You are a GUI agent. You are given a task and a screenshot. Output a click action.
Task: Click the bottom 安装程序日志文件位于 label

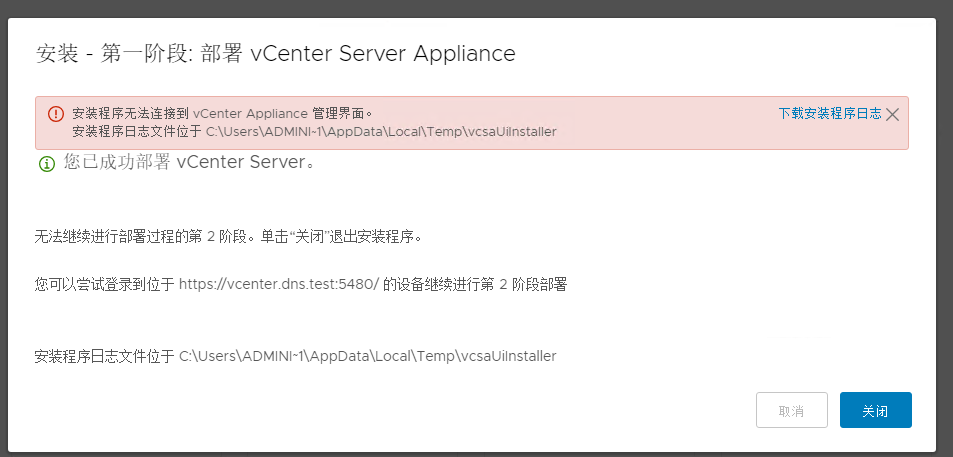[x=104, y=355]
